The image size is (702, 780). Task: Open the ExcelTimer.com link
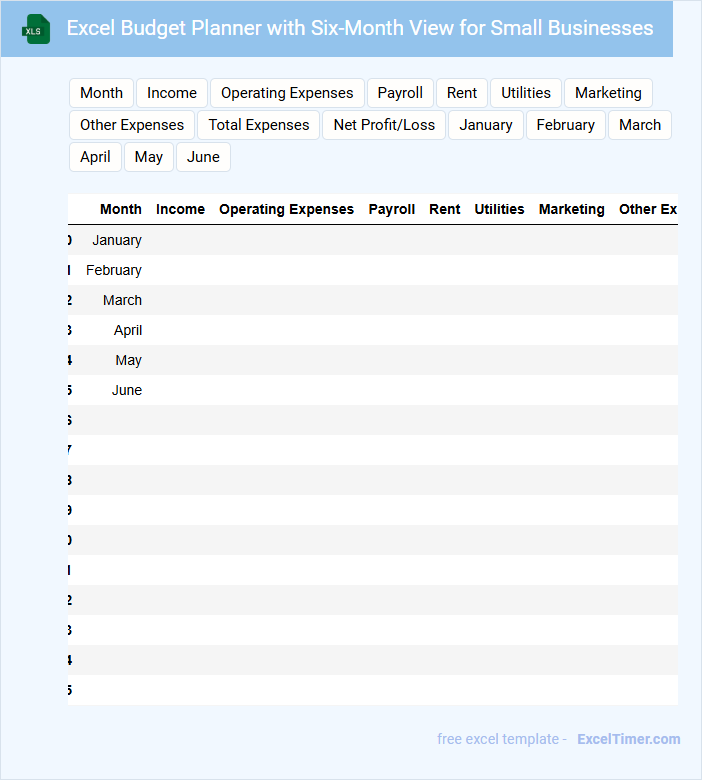(x=628, y=739)
